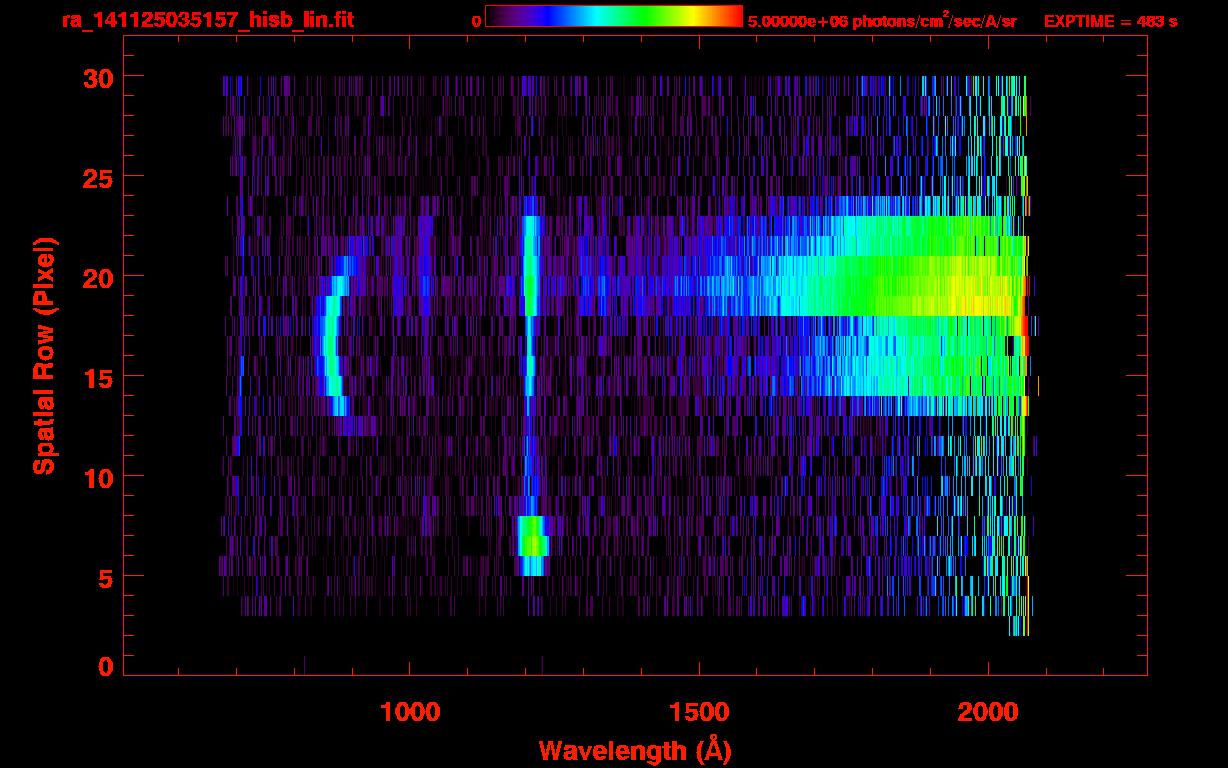Click the EXPTIME = 483 s text
1228x768 pixels.
click(x=1110, y=21)
